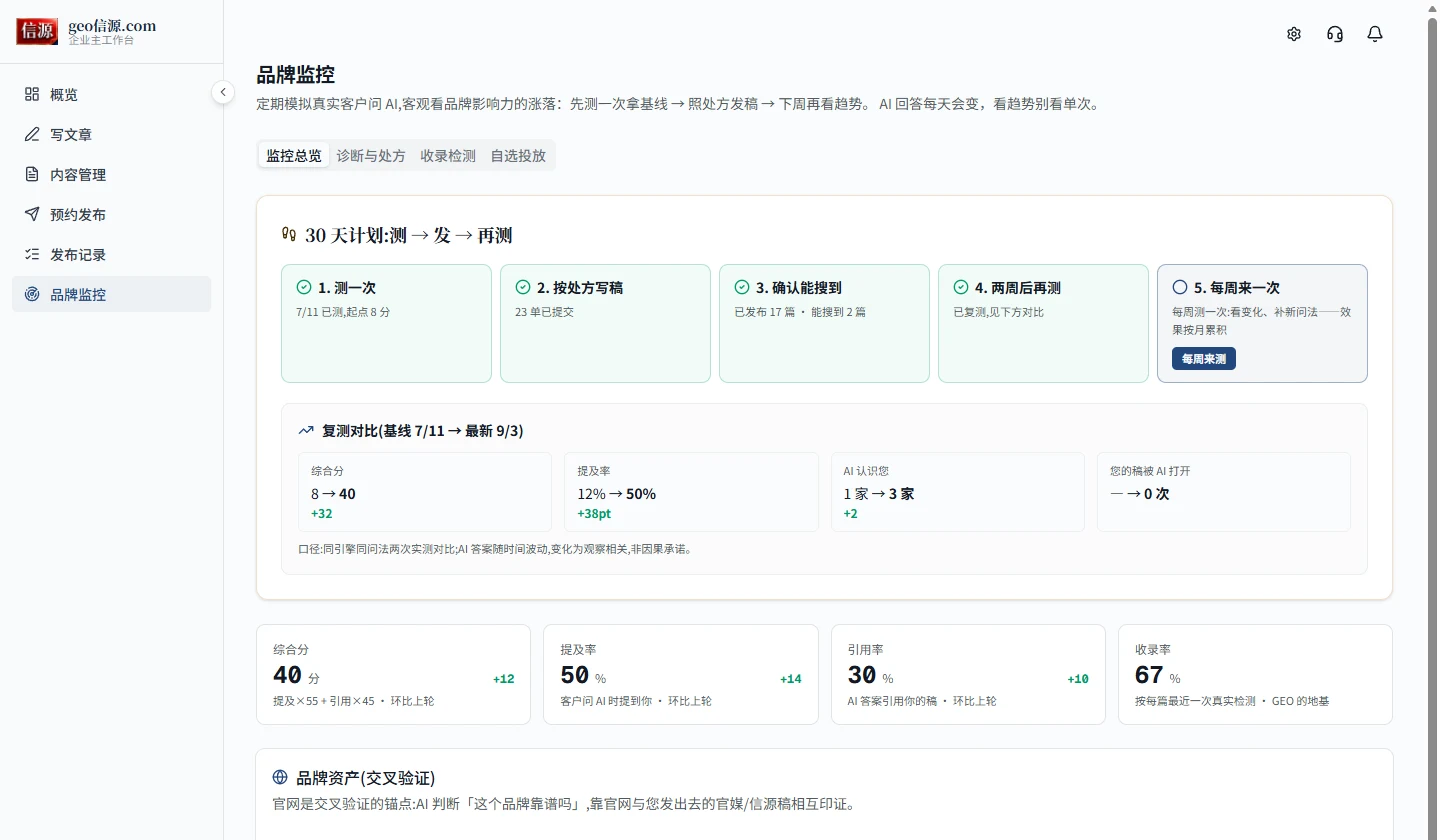Viewport: 1440px width, 840px height.
Task: Click the 写文章 pencil icon
Action: point(32,134)
